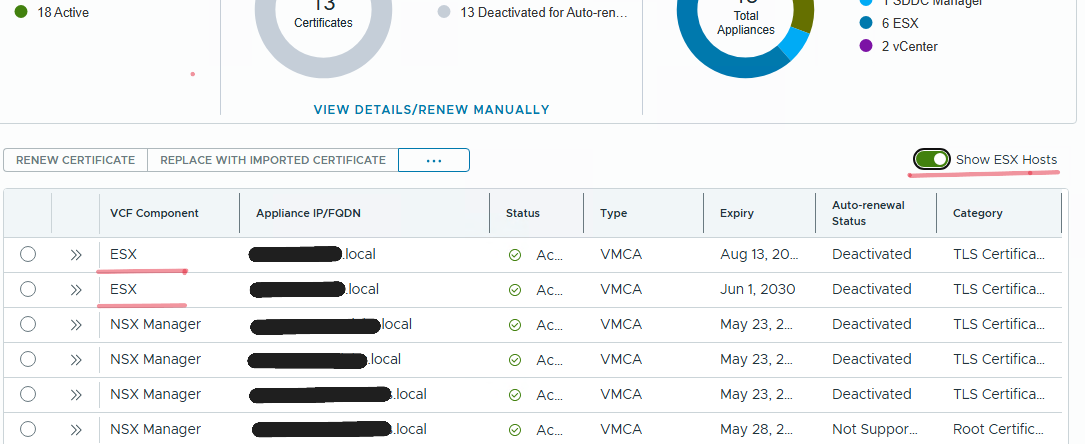Click Active status icon in last NSX Manager row
This screenshot has height=444, width=1085.
point(515,430)
